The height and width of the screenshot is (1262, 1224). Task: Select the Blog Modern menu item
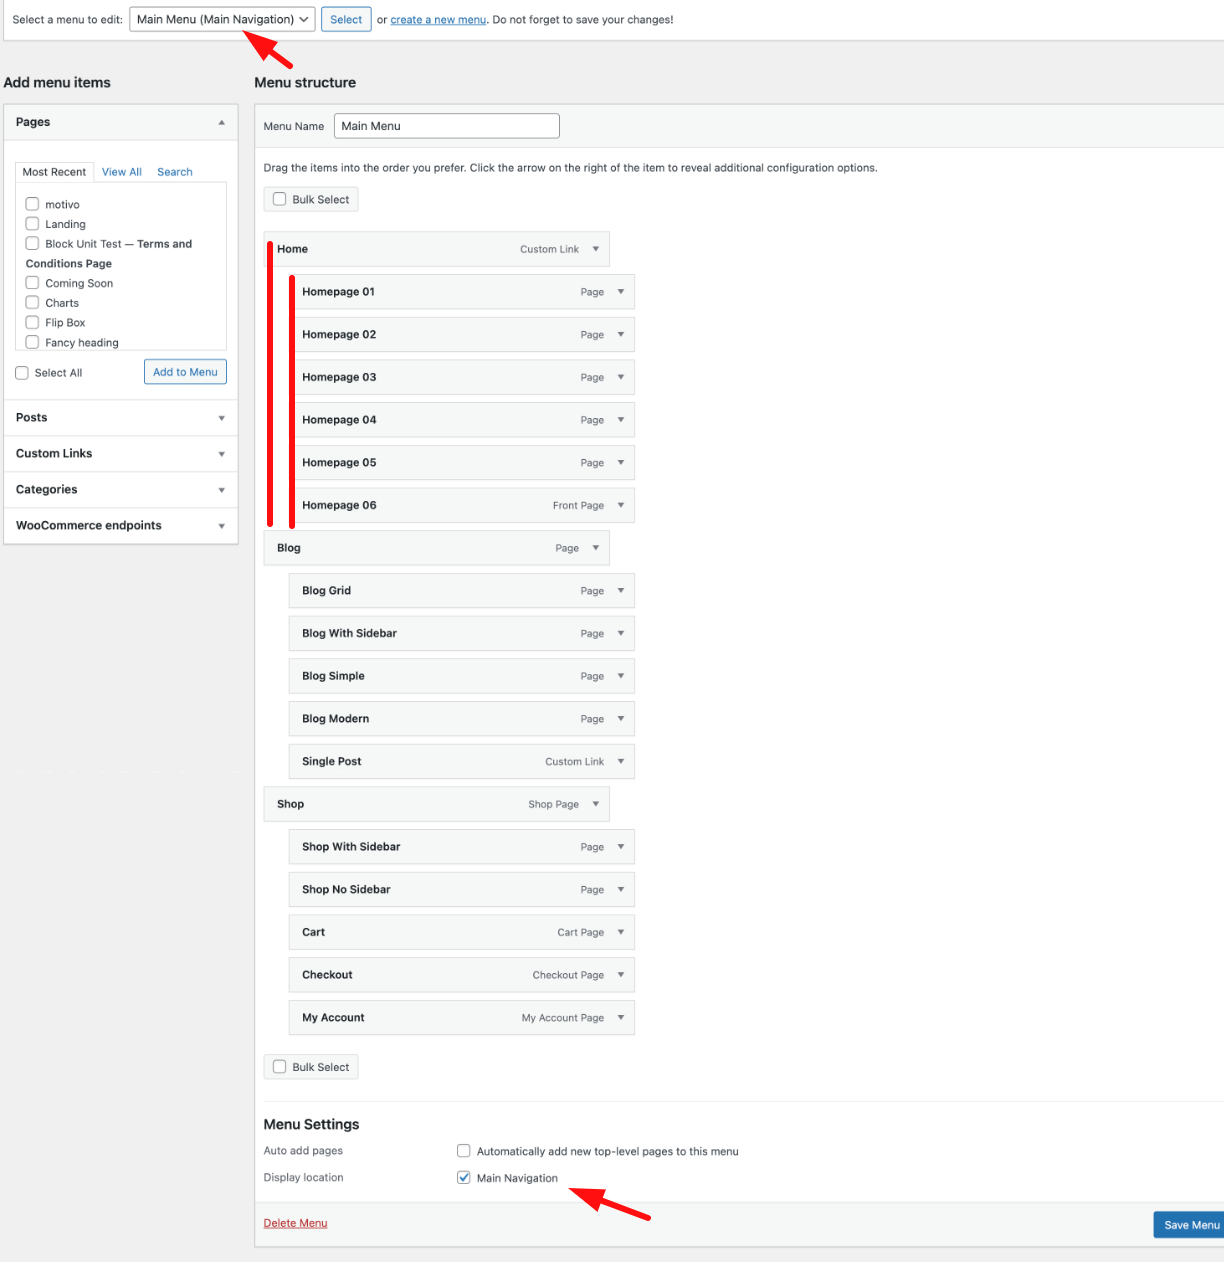pyautogui.click(x=461, y=719)
